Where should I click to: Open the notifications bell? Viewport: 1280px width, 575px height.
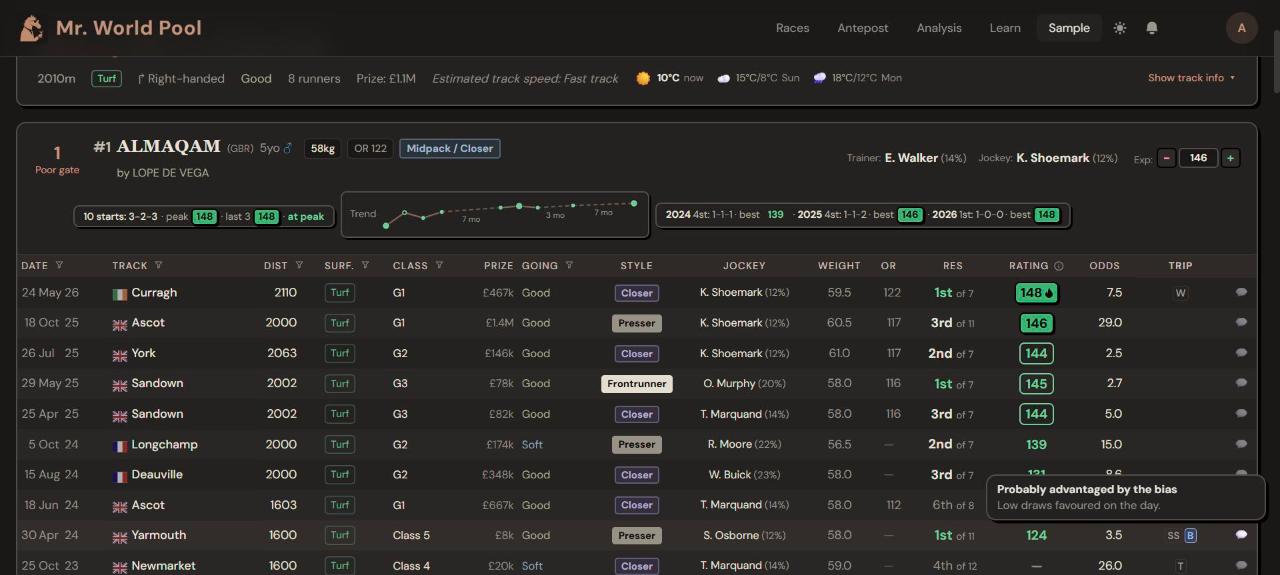1152,28
